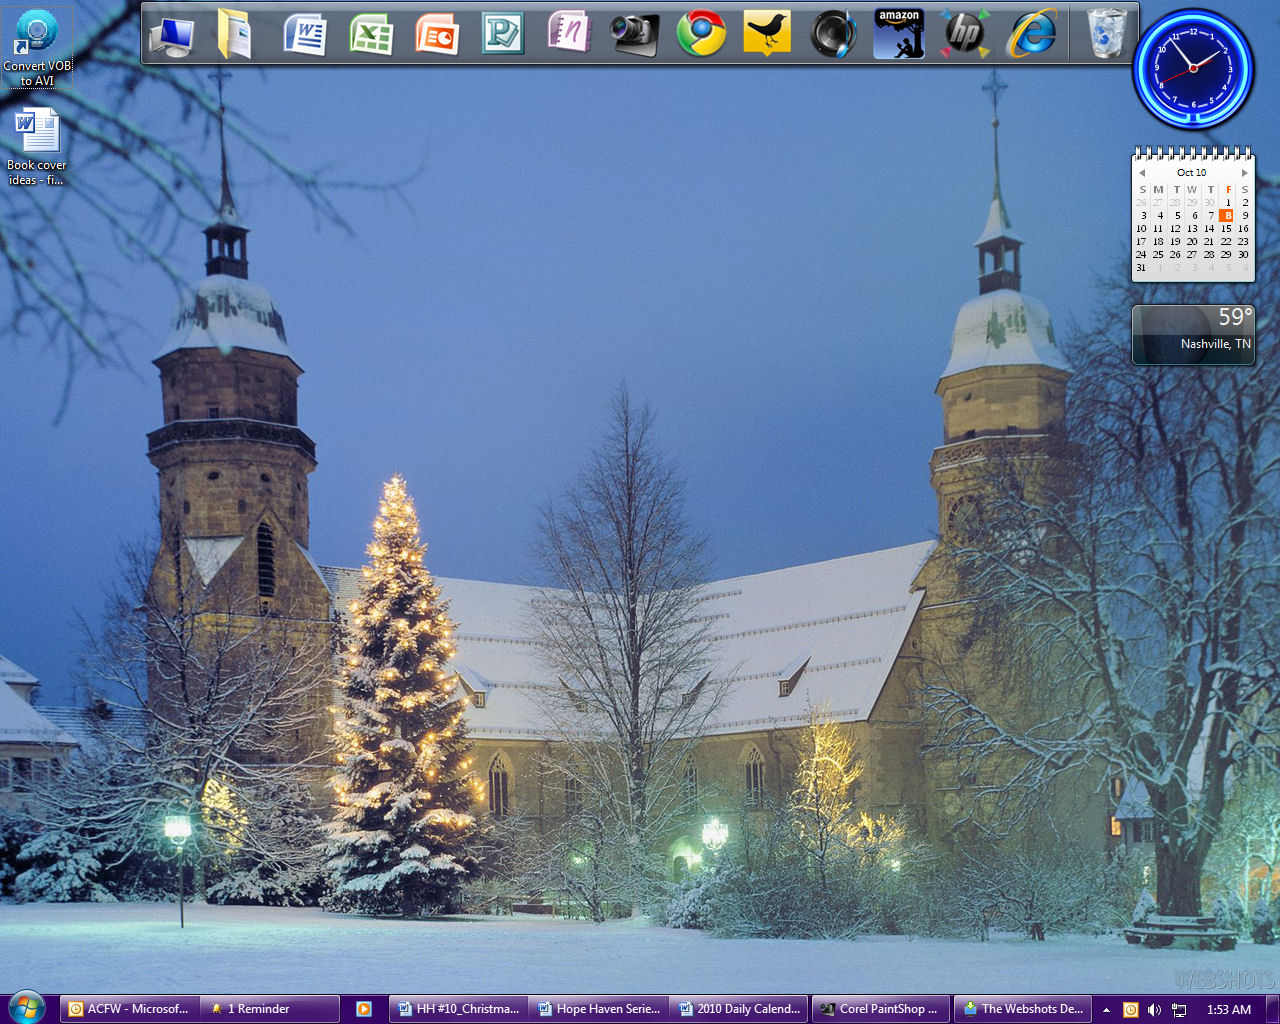Select October 15 in the calendar gadget
This screenshot has width=1280, height=1024.
coord(1226,229)
